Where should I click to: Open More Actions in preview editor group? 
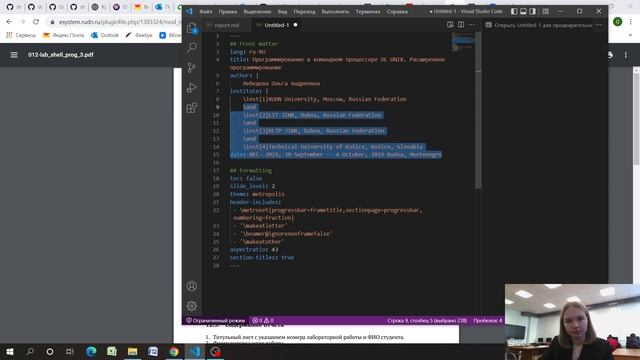click(598, 25)
